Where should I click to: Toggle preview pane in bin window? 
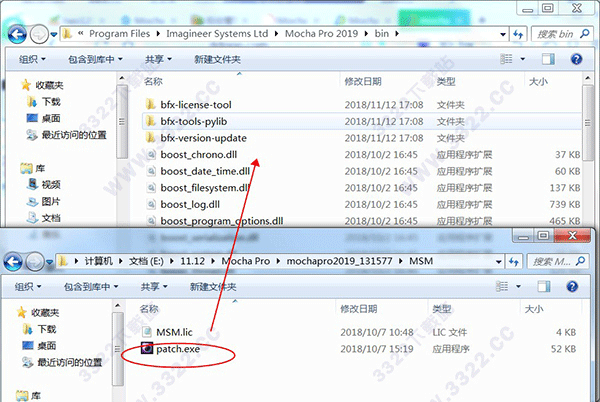[548, 59]
